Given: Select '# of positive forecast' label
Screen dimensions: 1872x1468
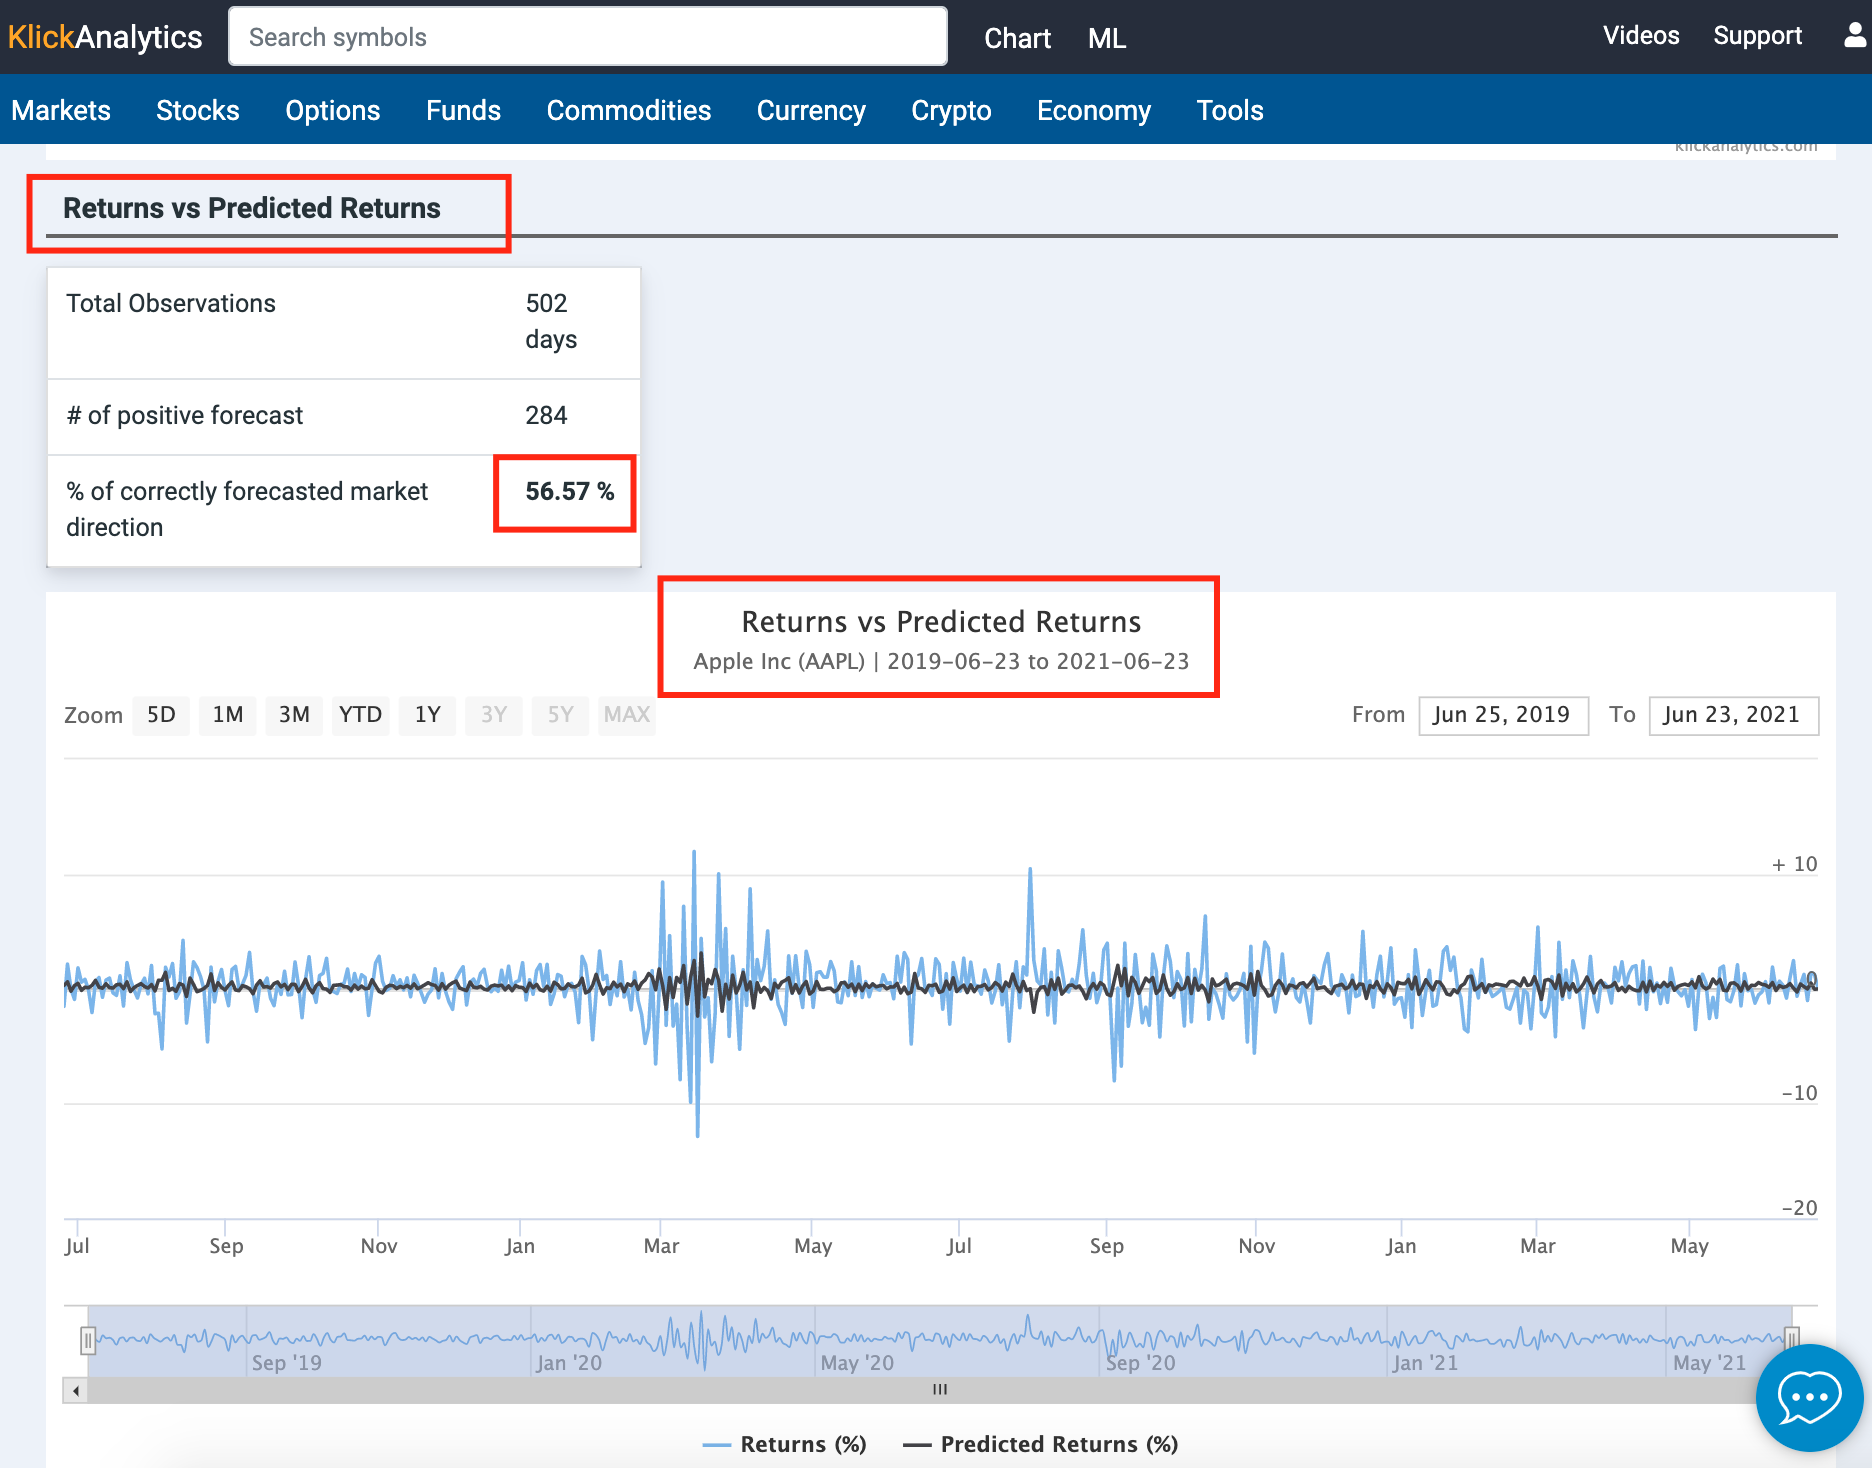Looking at the screenshot, I should (x=185, y=415).
